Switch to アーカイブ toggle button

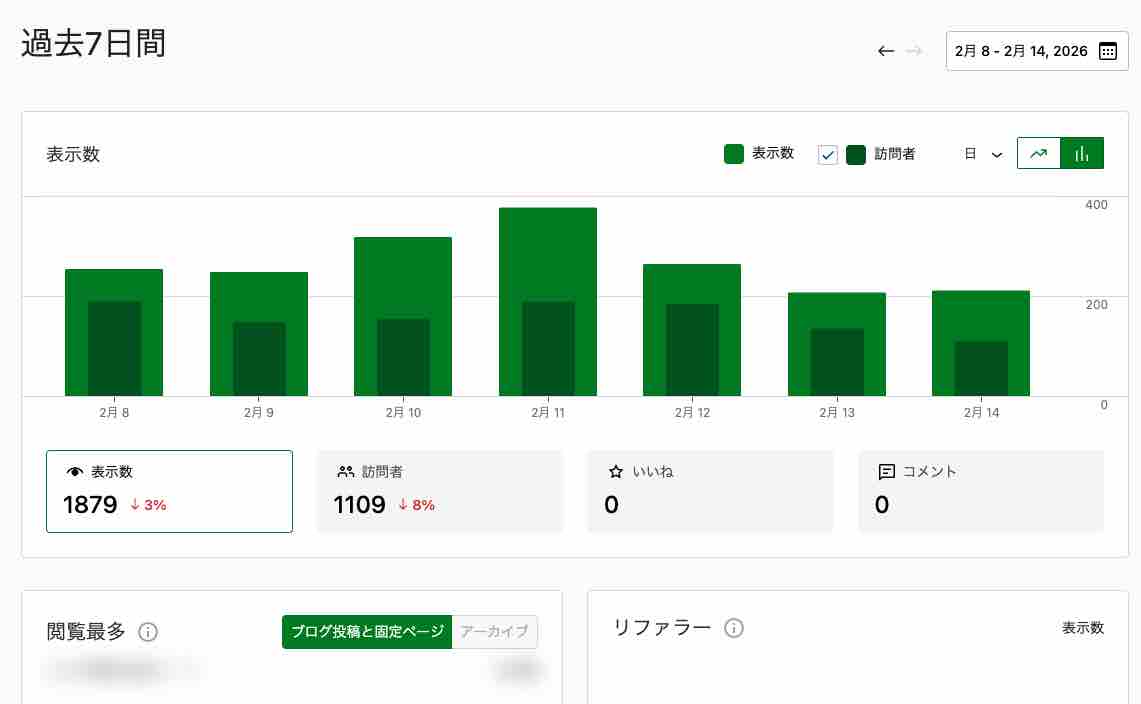tap(494, 632)
